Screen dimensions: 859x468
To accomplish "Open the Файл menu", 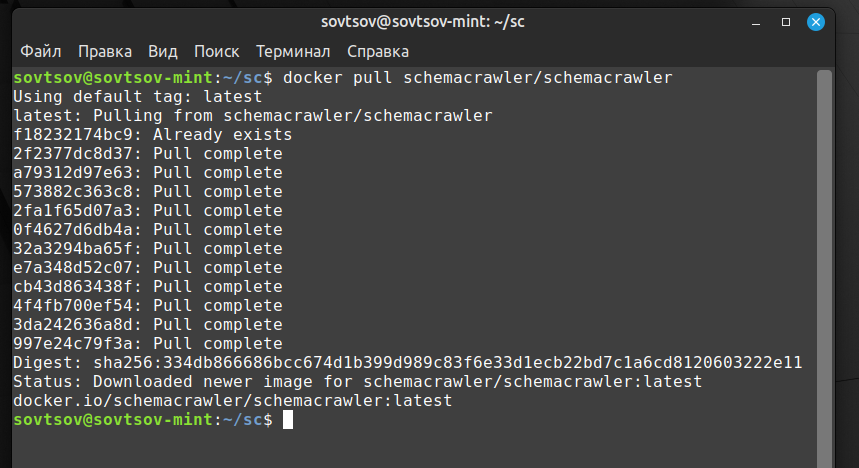I will pyautogui.click(x=41, y=52).
